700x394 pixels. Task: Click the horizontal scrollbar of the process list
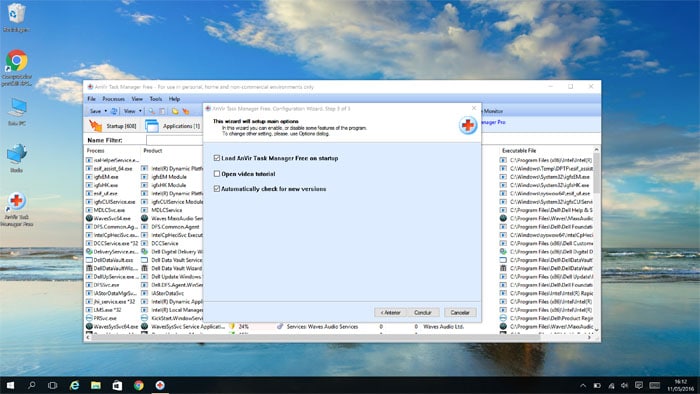click(x=315, y=338)
